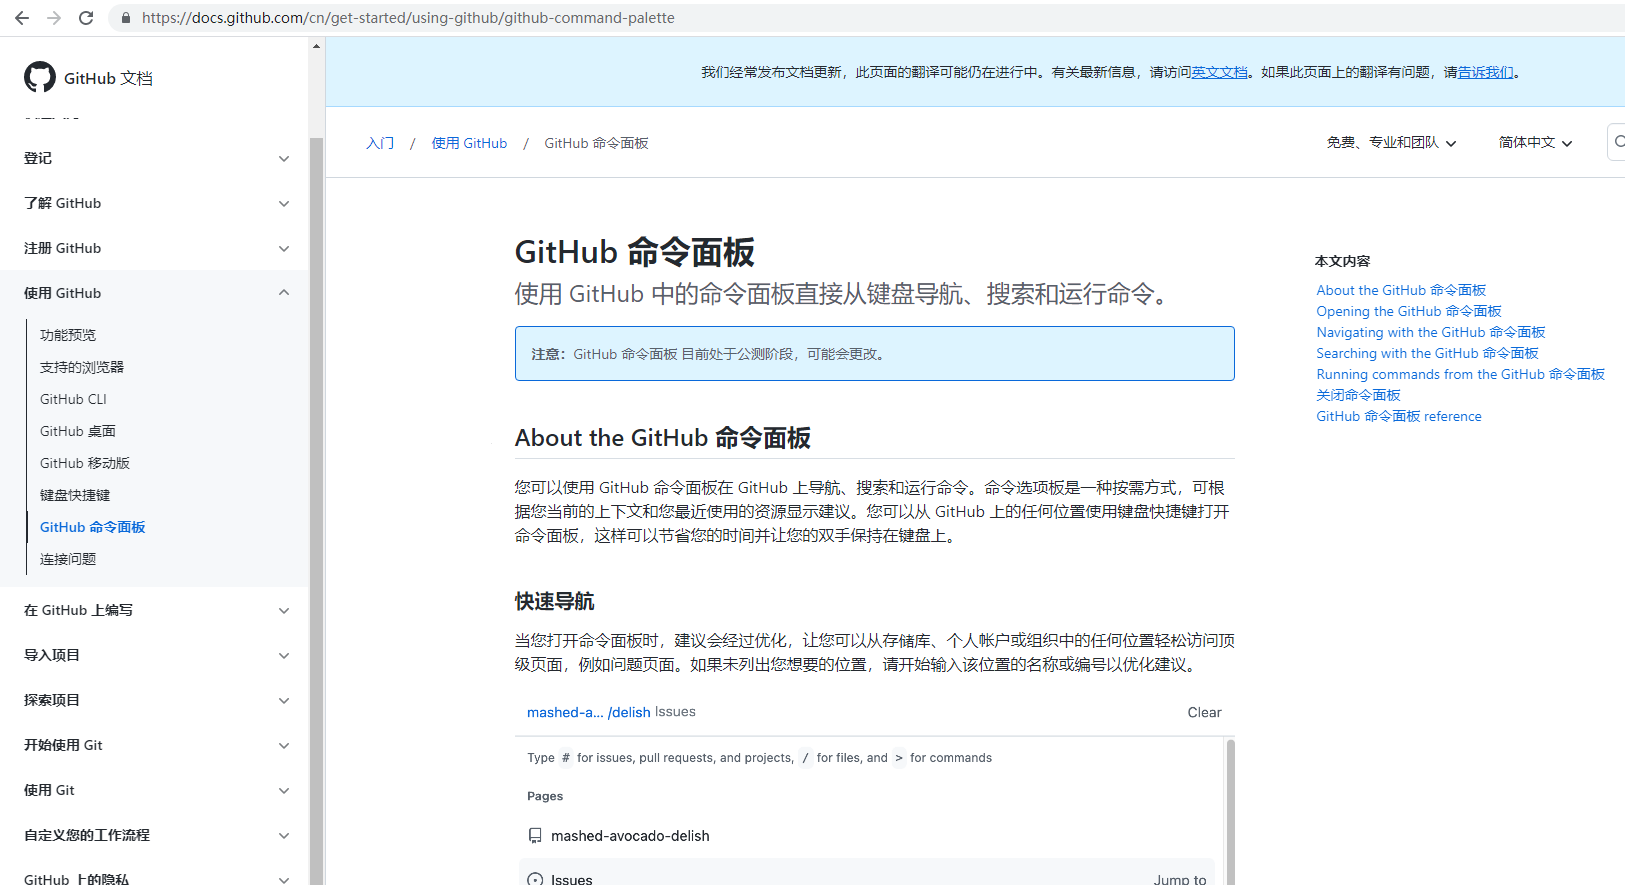This screenshot has height=885, width=1625.
Task: Select GitHub 命令面板 in the sidebar
Action: pos(93,527)
